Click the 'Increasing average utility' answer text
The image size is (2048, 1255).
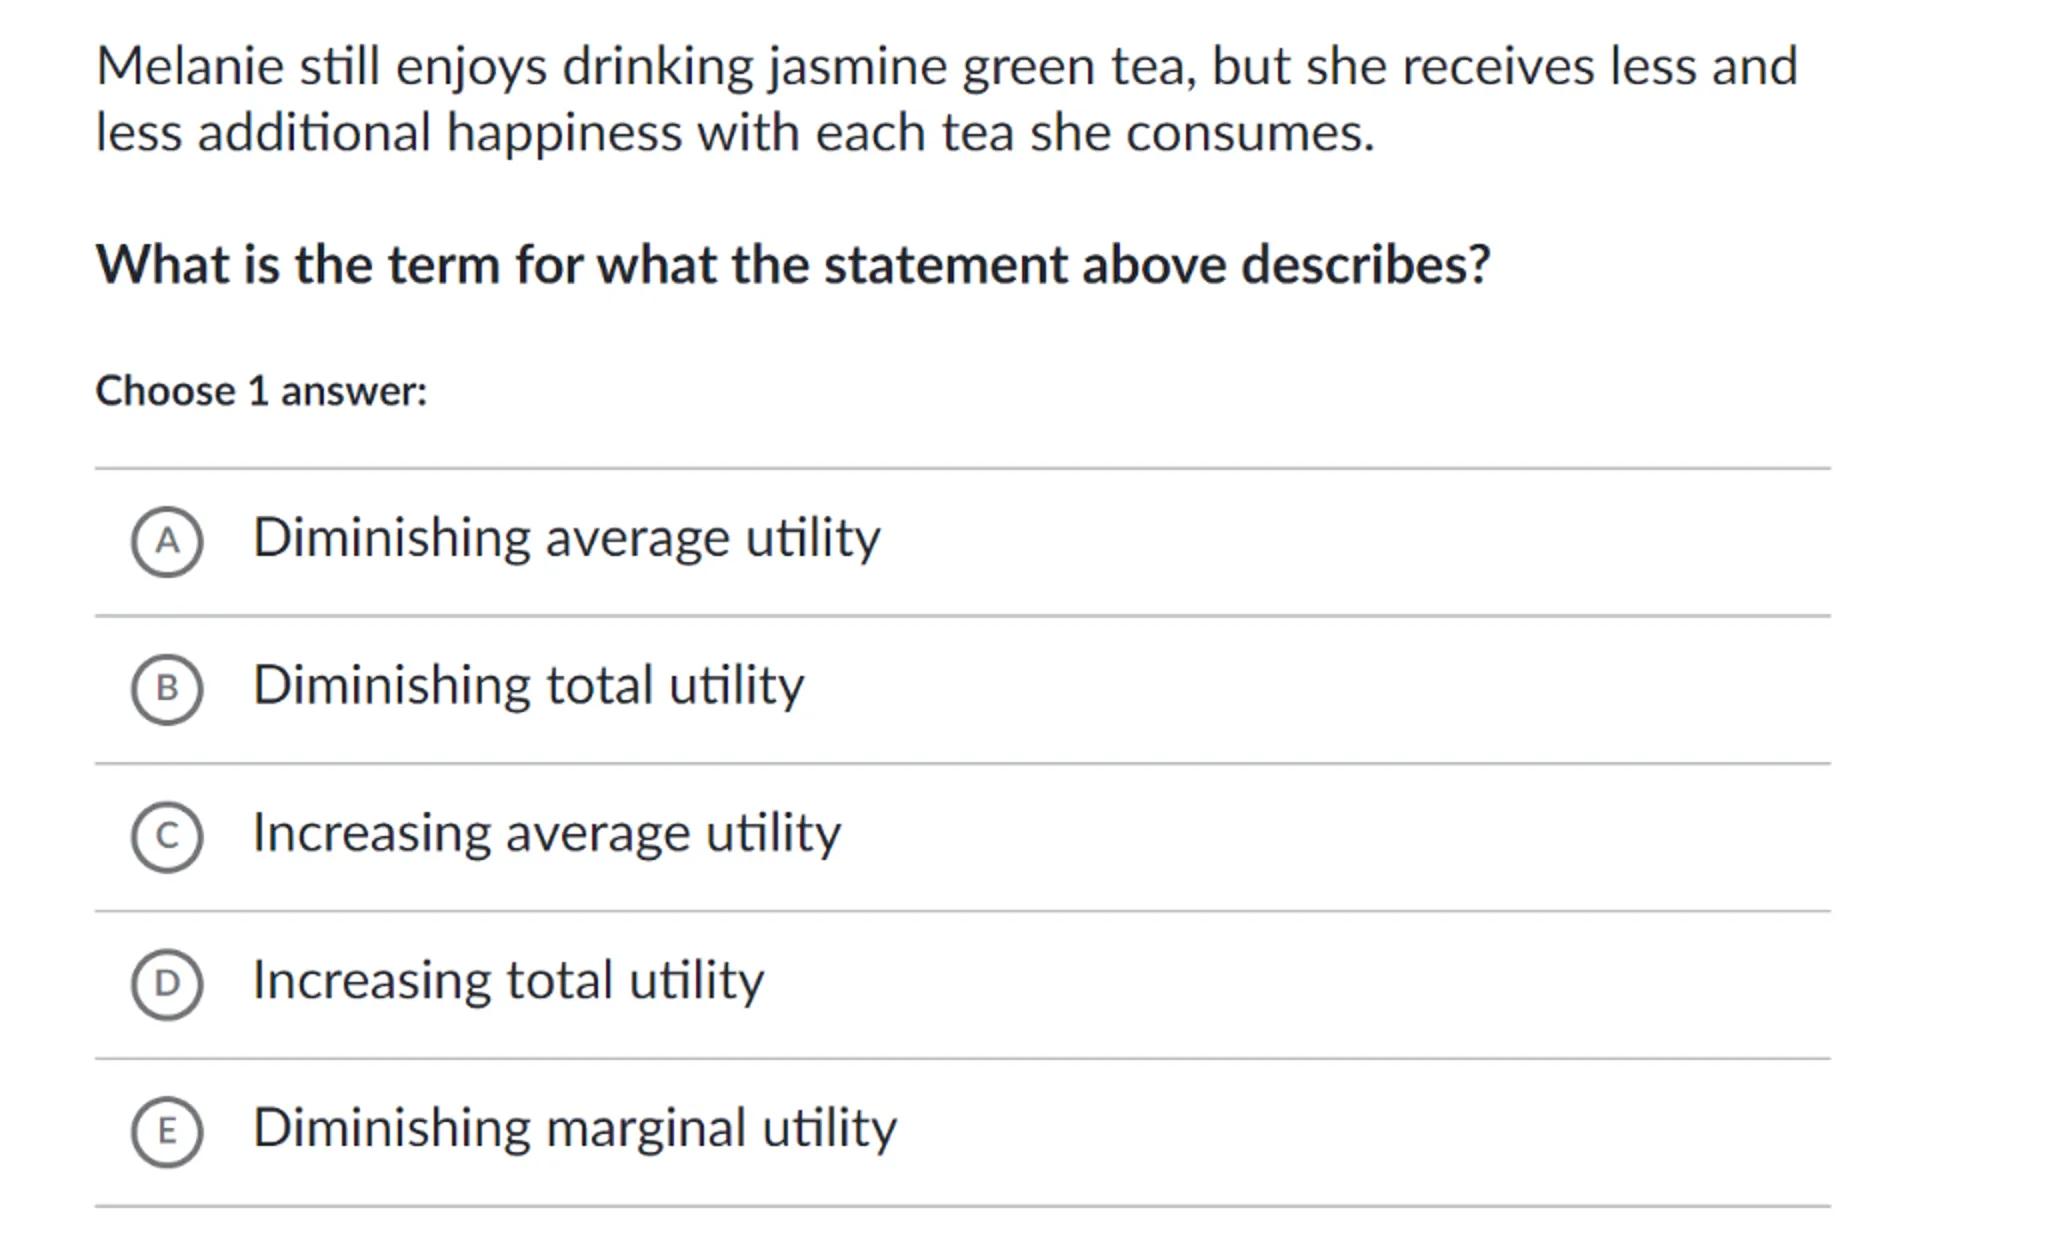pyautogui.click(x=547, y=834)
